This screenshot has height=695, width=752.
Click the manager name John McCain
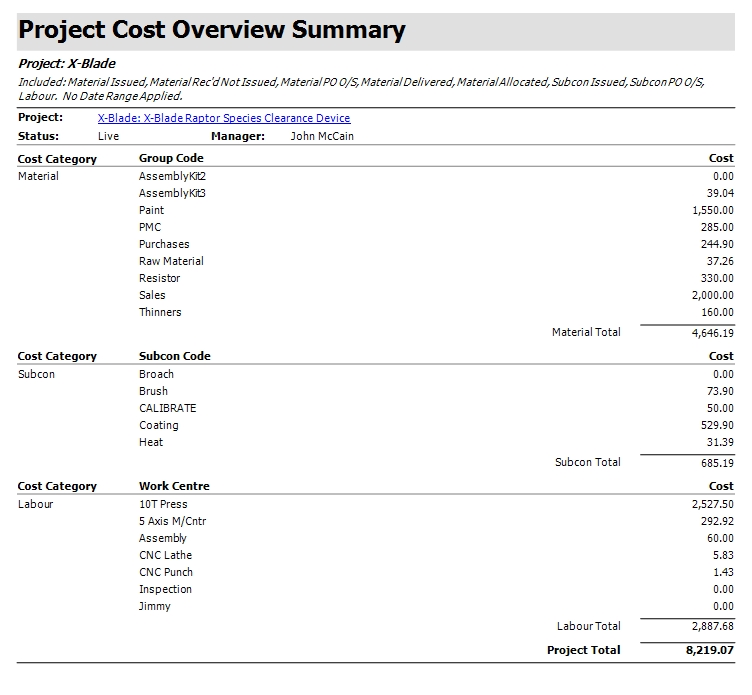[x=322, y=136]
